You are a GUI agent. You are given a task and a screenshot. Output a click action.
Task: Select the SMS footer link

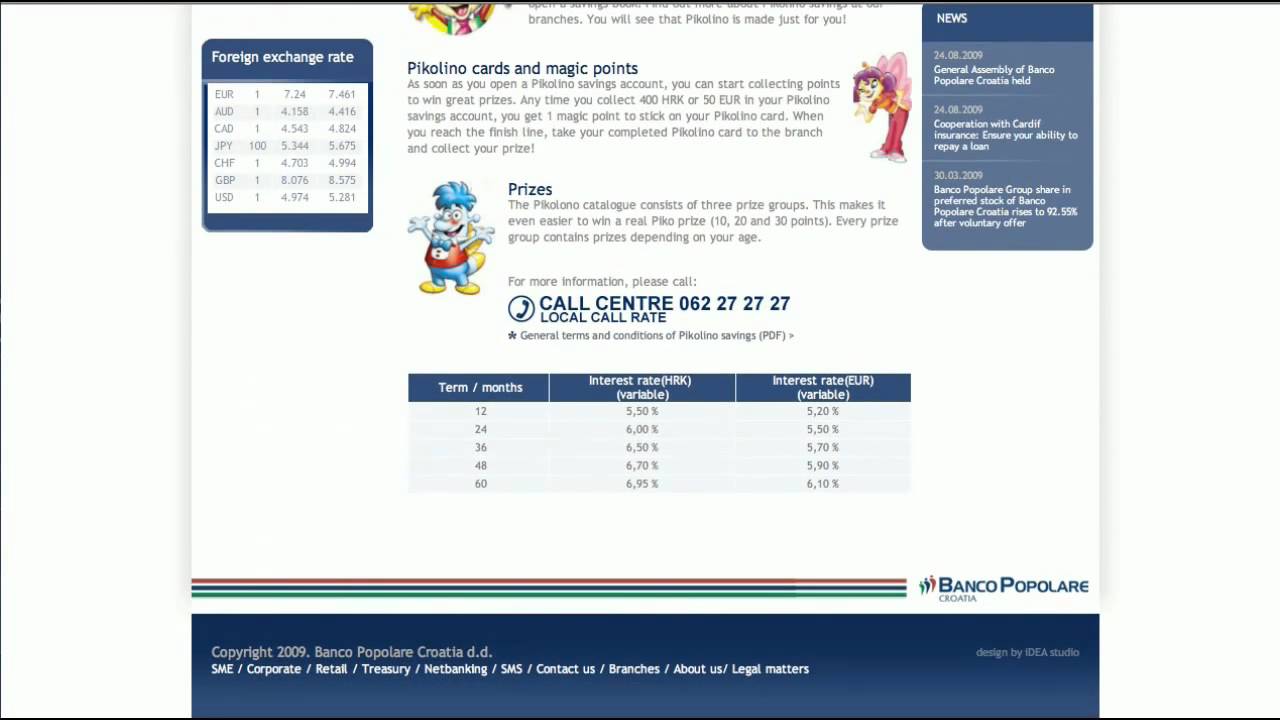click(511, 669)
